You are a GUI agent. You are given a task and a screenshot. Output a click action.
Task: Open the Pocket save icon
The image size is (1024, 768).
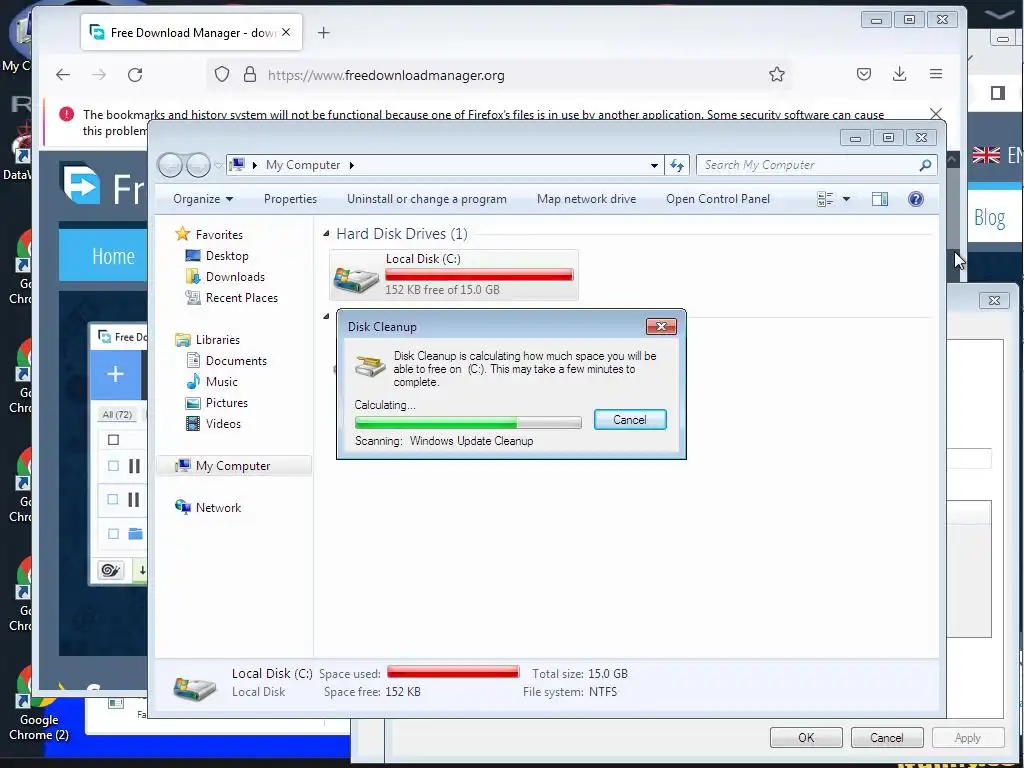tap(864, 74)
